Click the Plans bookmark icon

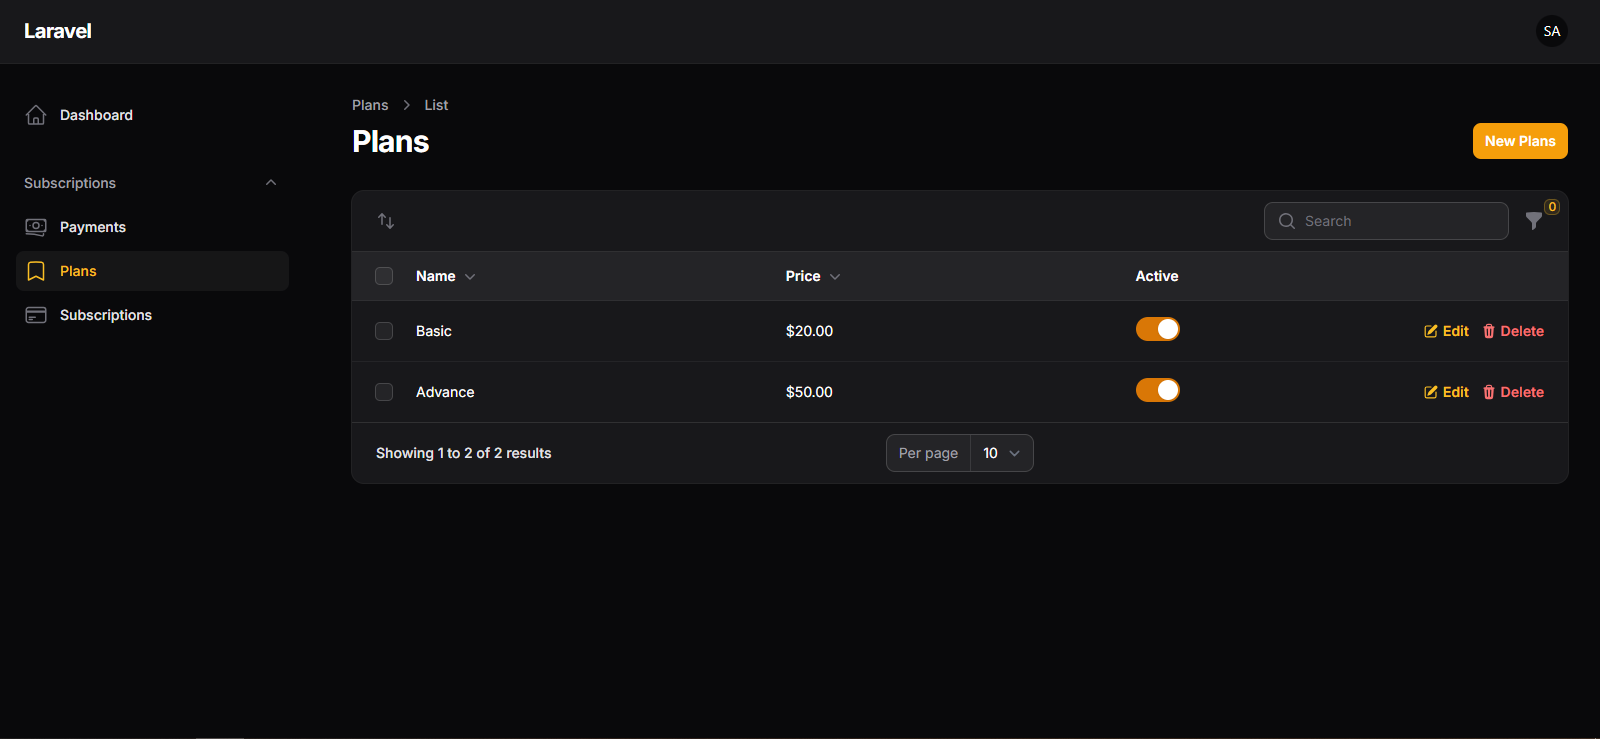click(36, 271)
